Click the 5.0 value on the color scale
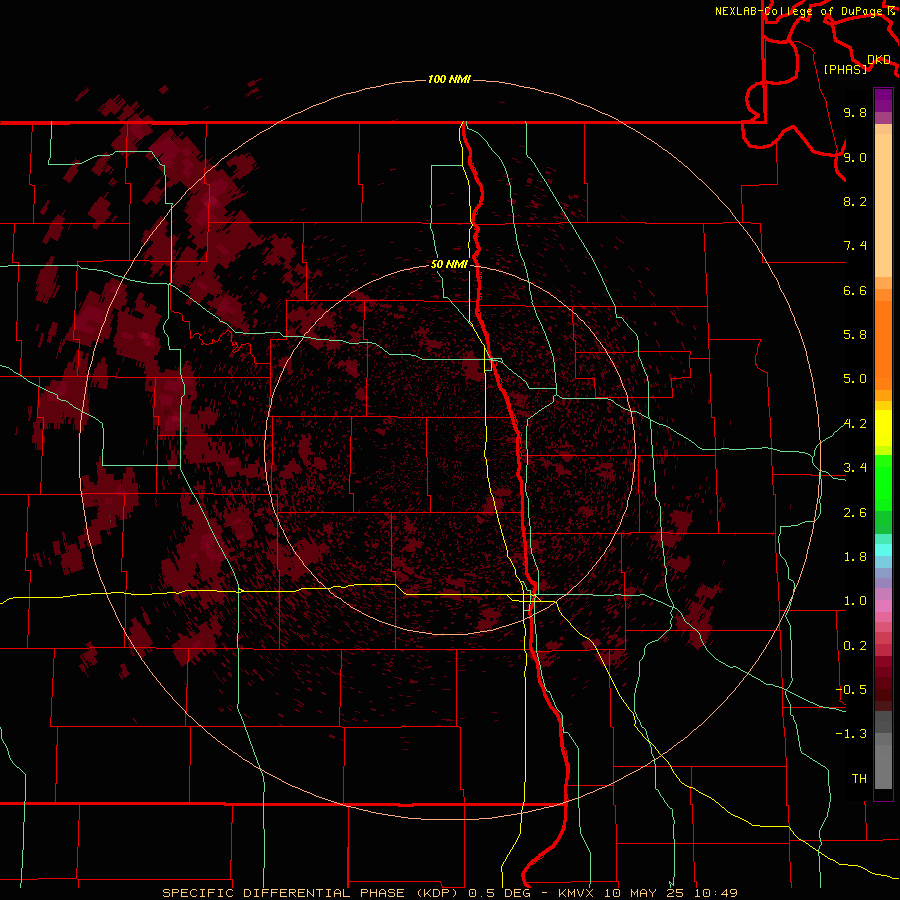This screenshot has width=900, height=900. [855, 379]
